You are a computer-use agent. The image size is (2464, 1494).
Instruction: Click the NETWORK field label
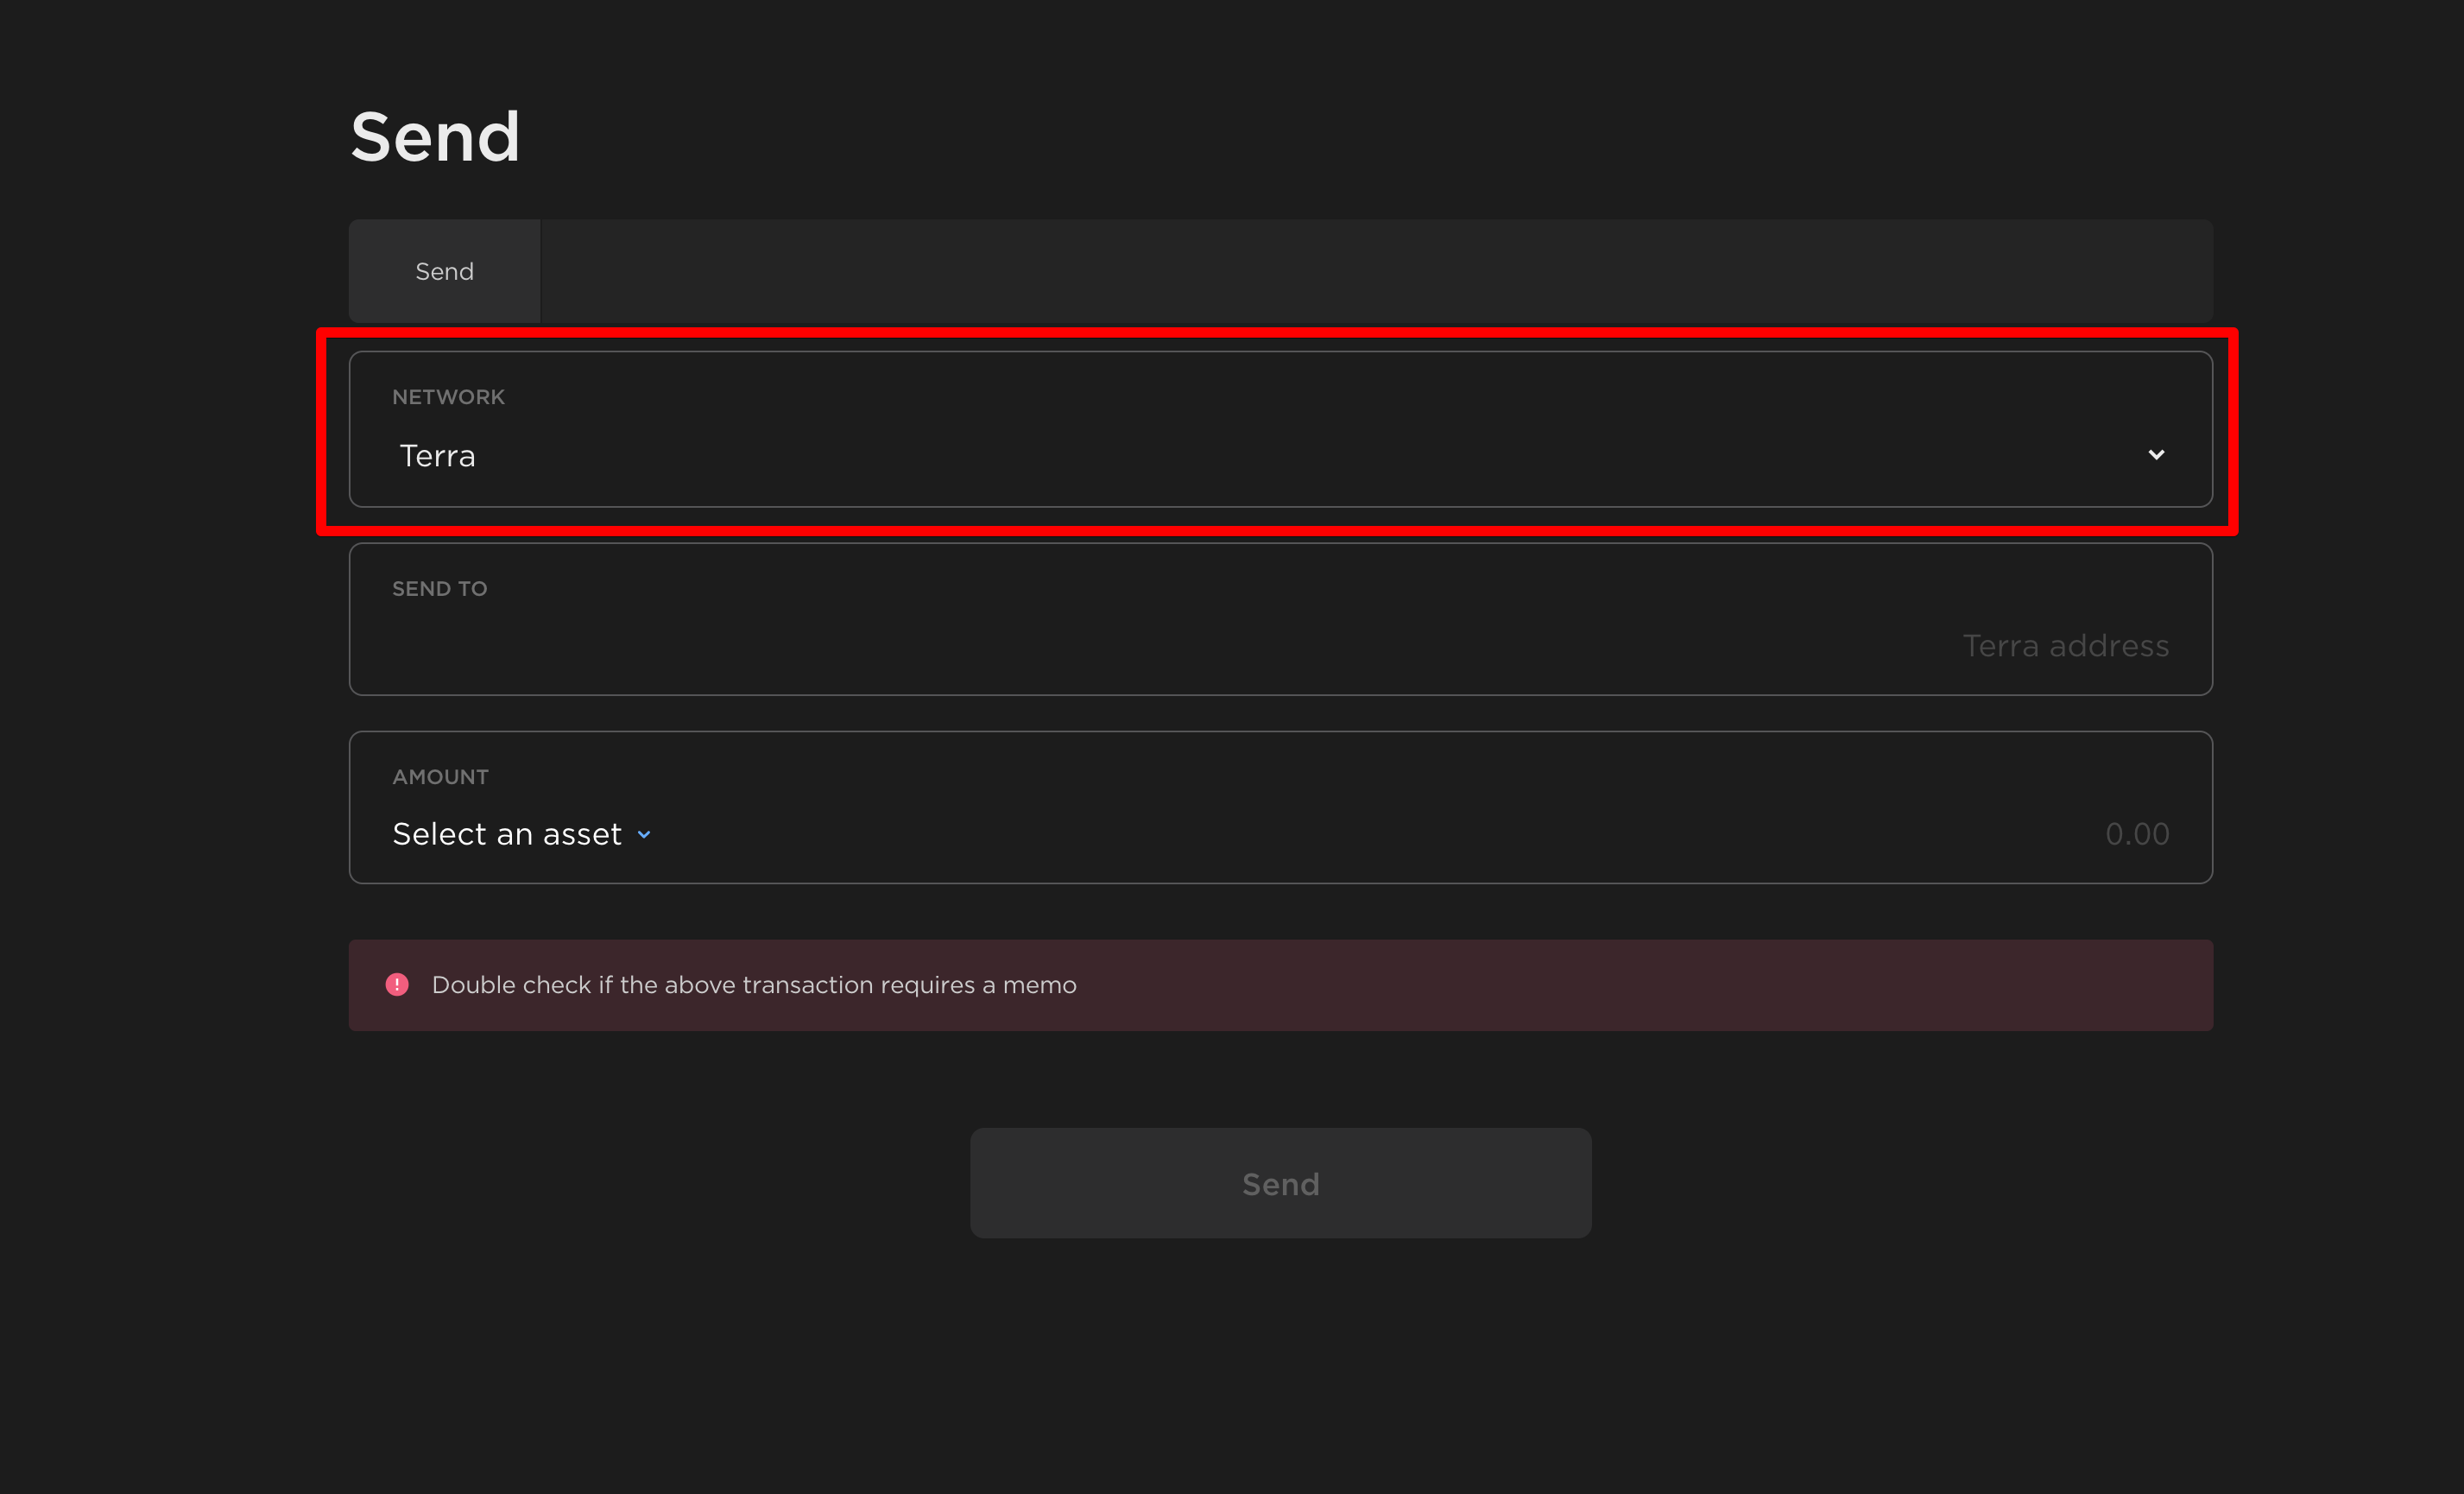coord(448,397)
